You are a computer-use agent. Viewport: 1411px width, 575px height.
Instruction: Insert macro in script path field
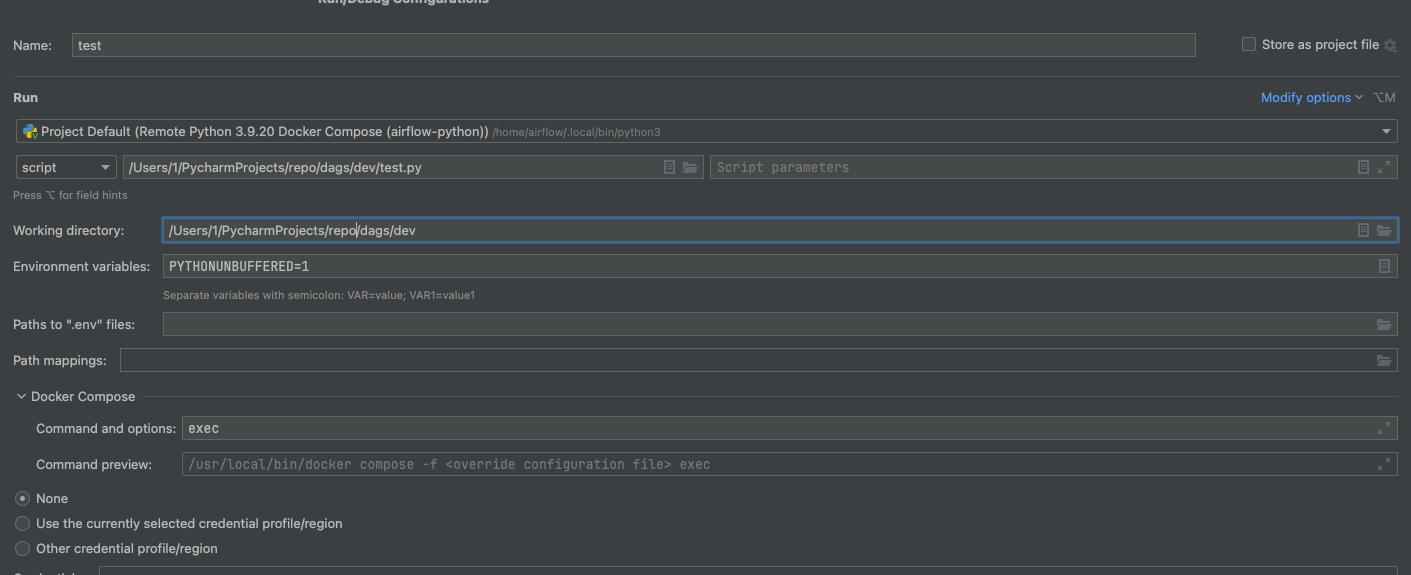point(670,168)
